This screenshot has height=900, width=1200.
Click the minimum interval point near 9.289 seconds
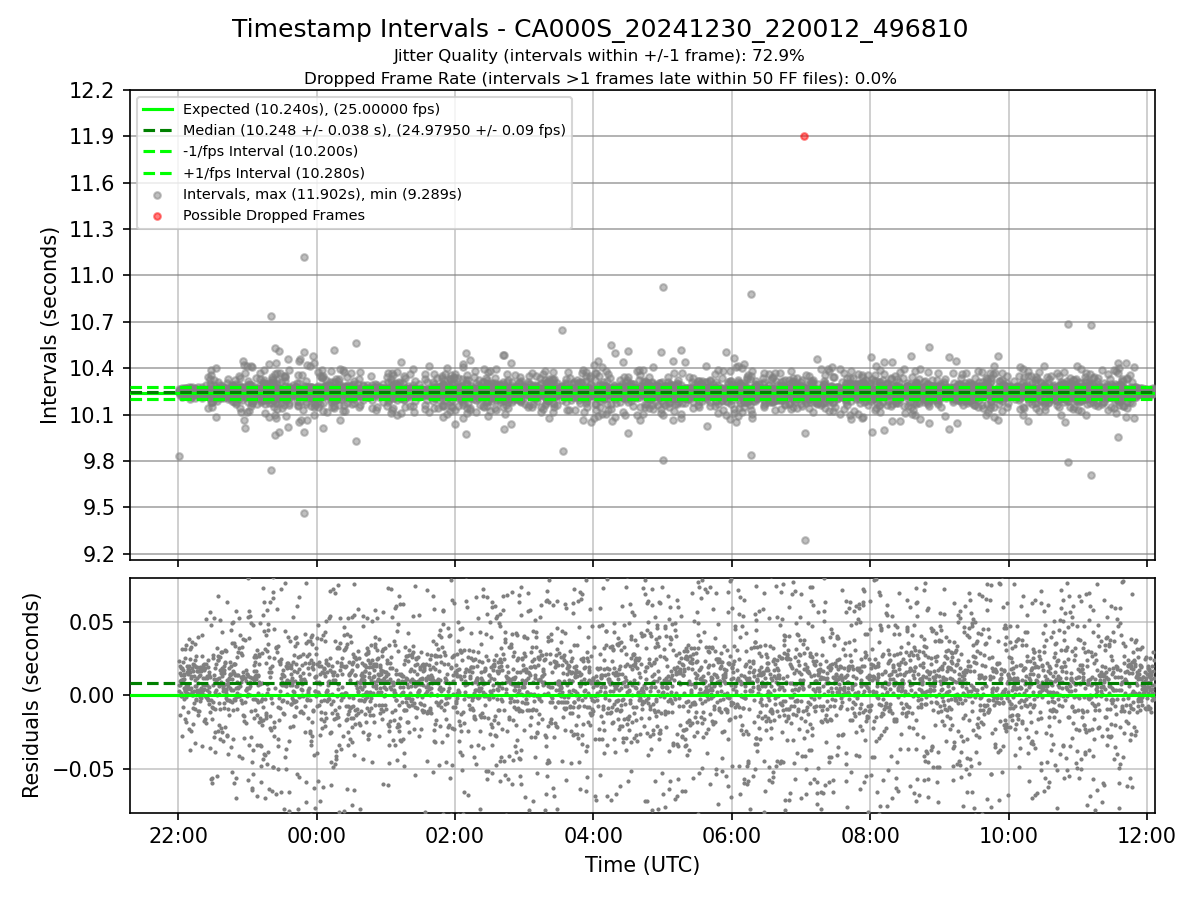[805, 540]
